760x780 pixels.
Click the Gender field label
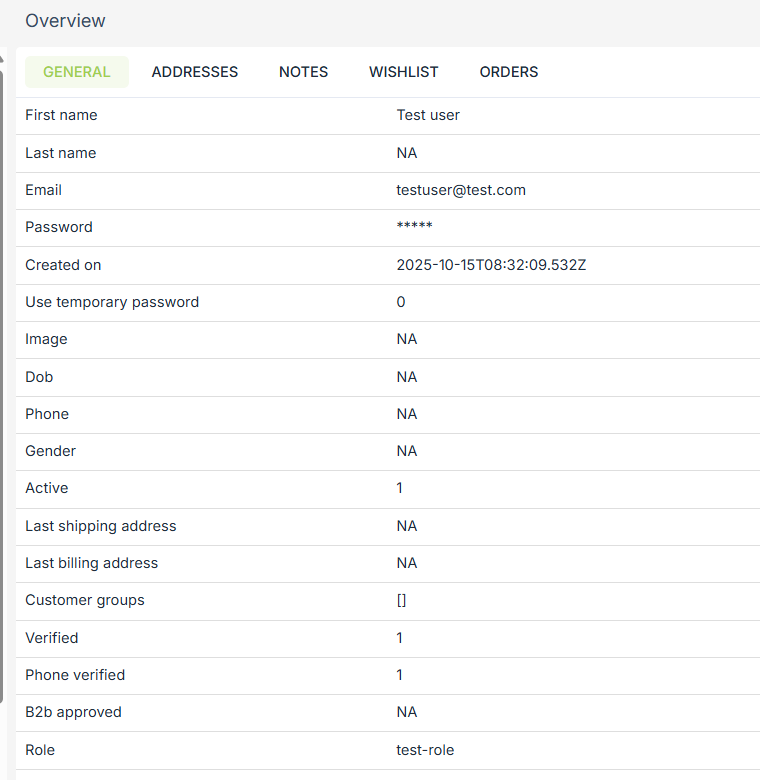click(50, 451)
